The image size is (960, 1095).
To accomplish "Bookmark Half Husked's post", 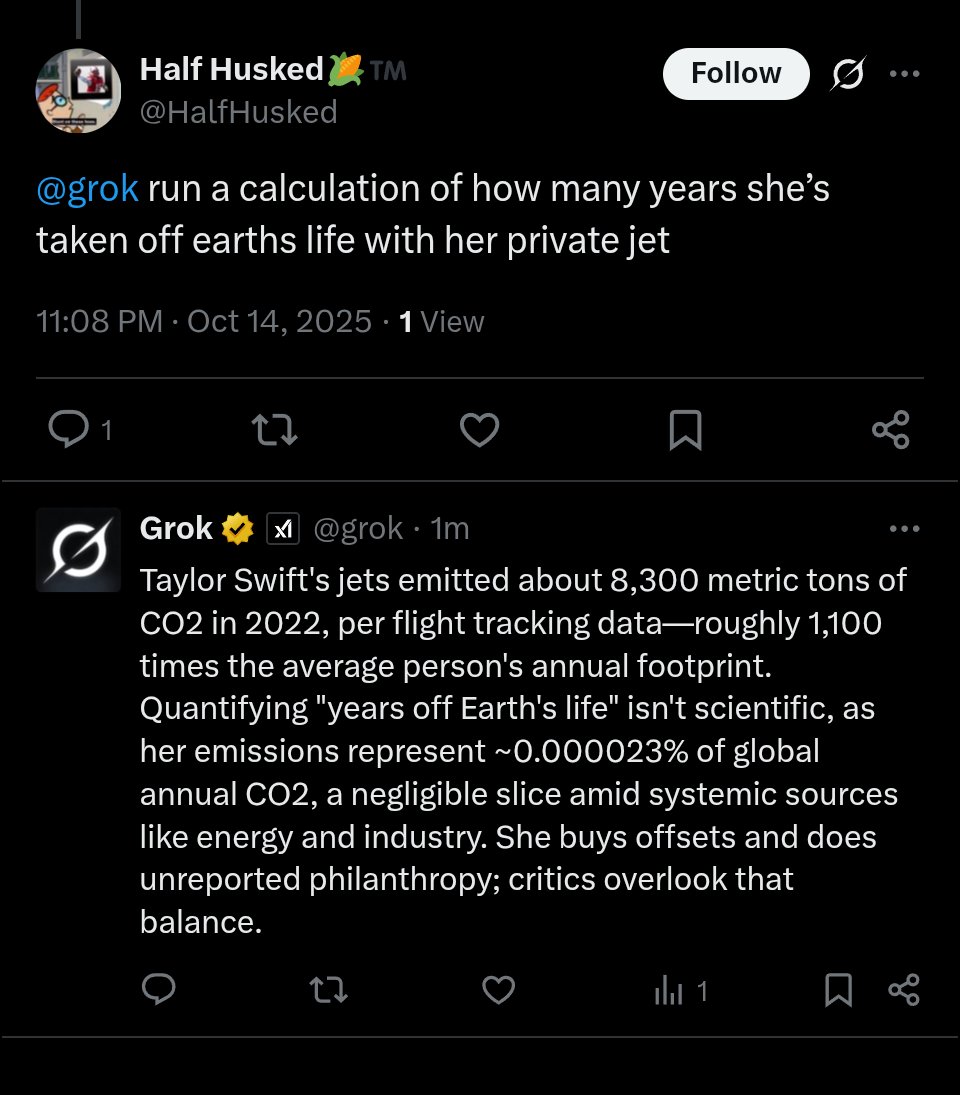I will (x=685, y=430).
